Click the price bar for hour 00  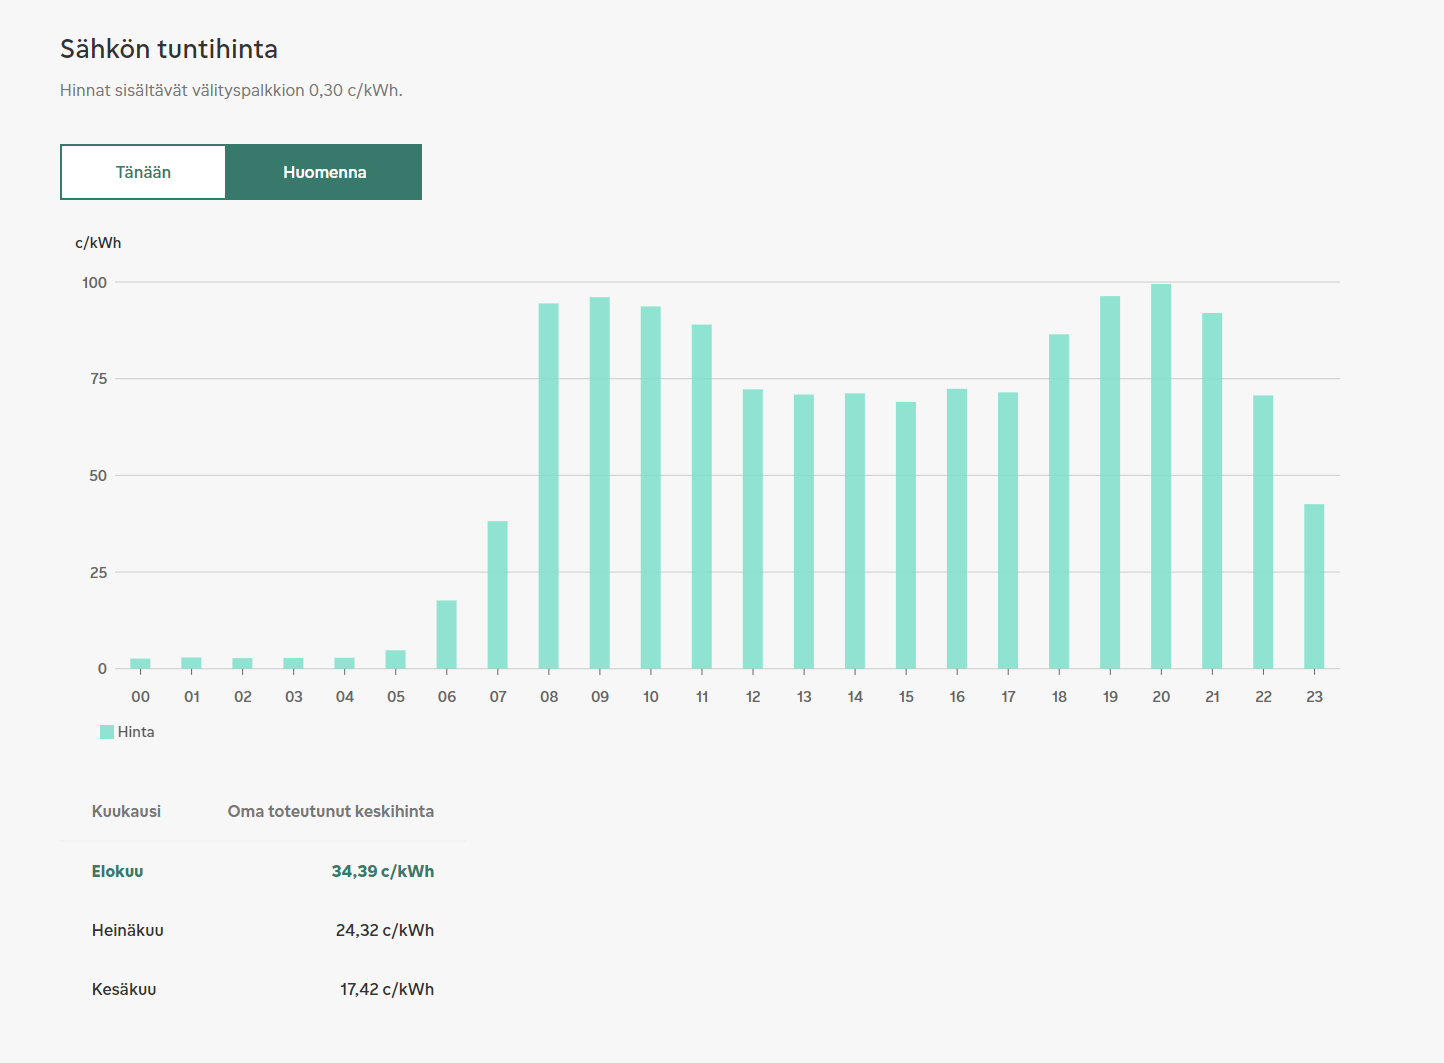[141, 664]
